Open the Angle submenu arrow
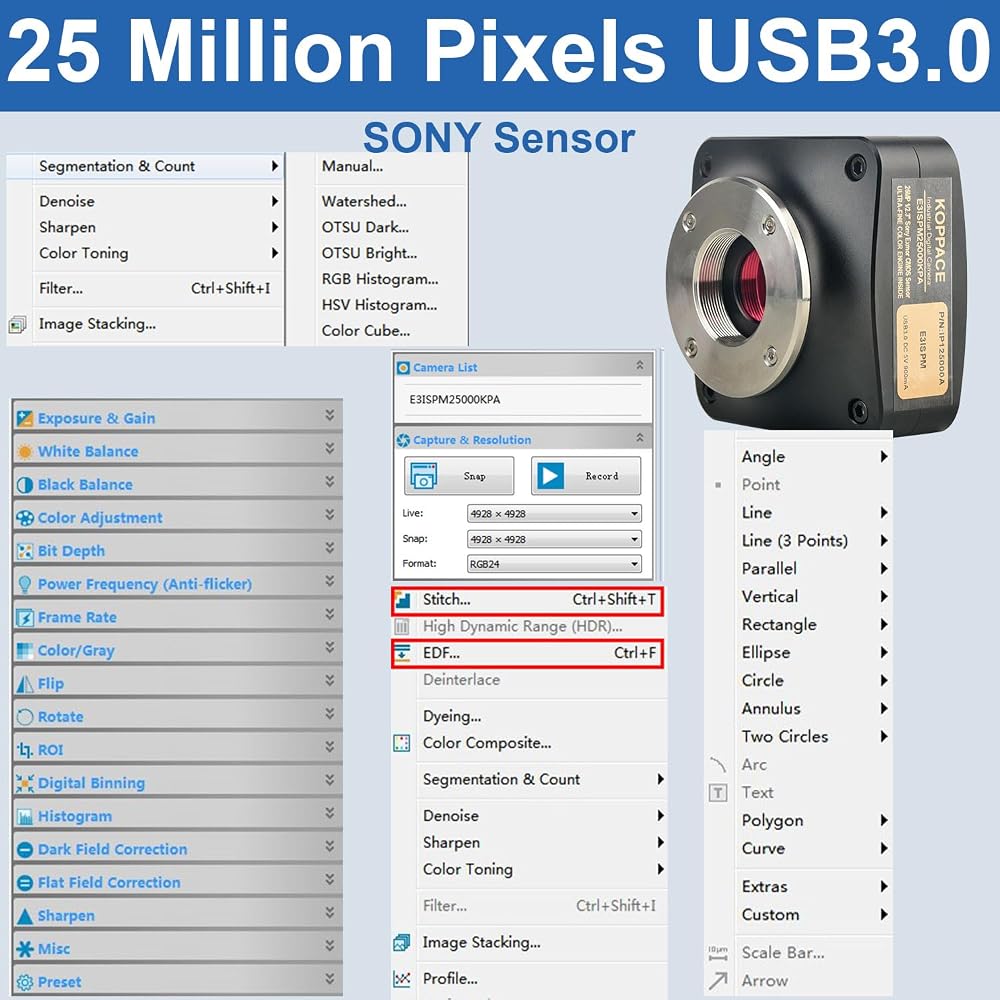1000x1000 pixels. pyautogui.click(x=884, y=457)
